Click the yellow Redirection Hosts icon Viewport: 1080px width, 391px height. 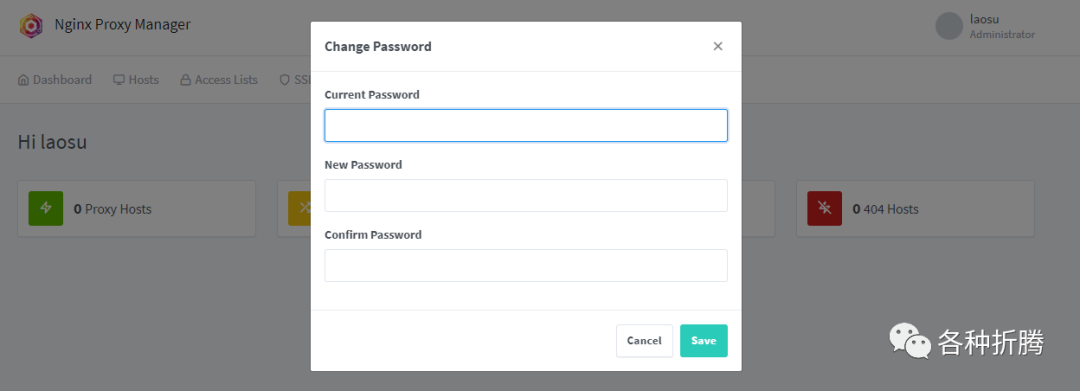(299, 209)
